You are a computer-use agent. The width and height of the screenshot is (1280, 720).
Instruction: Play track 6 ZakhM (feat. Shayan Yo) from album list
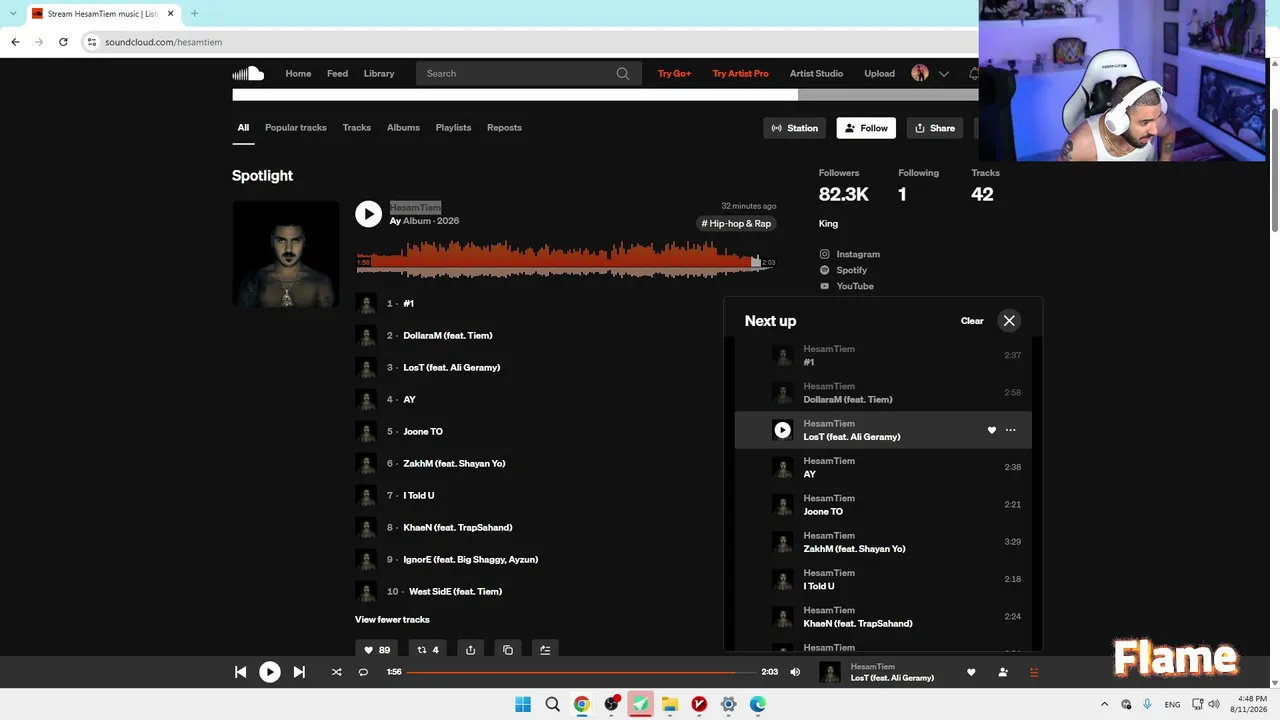(x=454, y=464)
